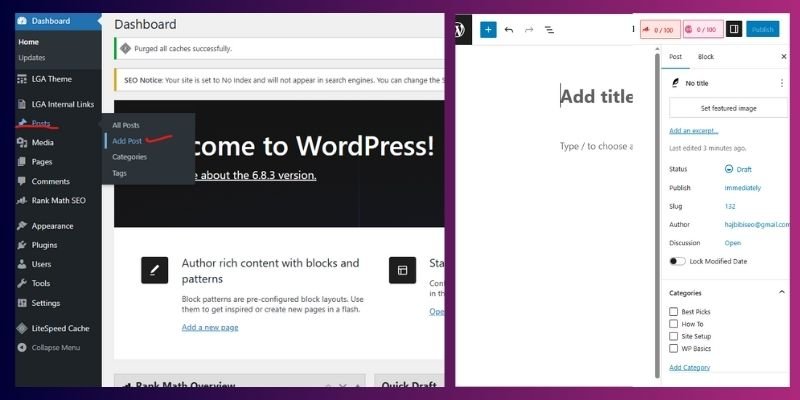Select Home under Dashboard menu
This screenshot has width=800, height=400.
click(x=29, y=42)
